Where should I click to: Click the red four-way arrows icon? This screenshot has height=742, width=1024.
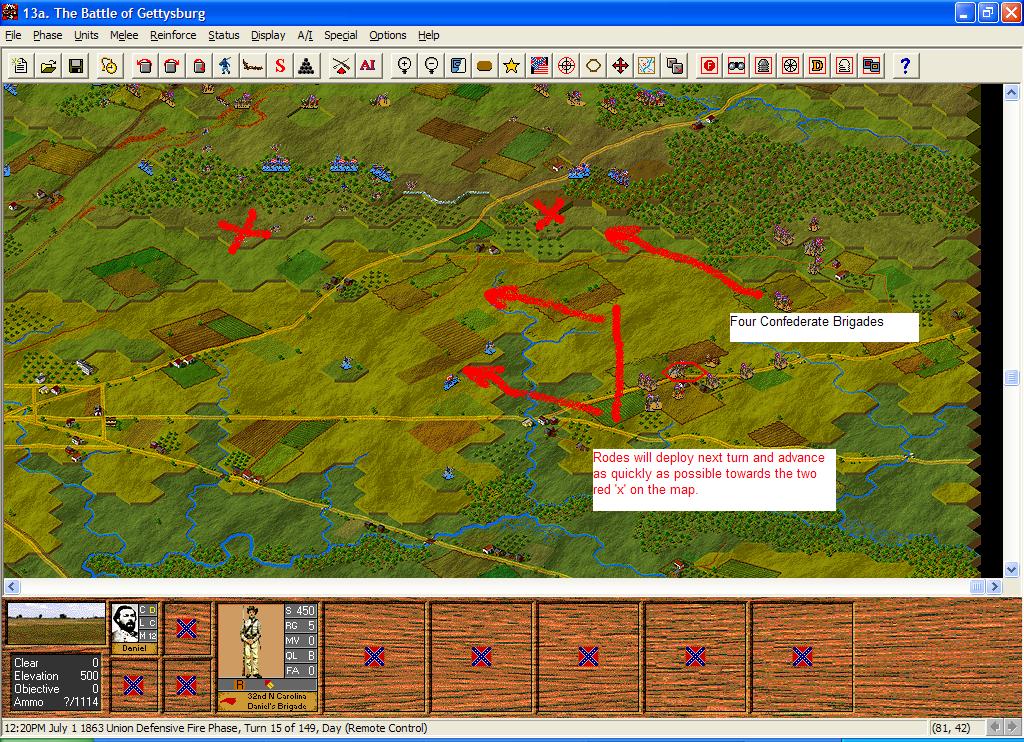620,66
